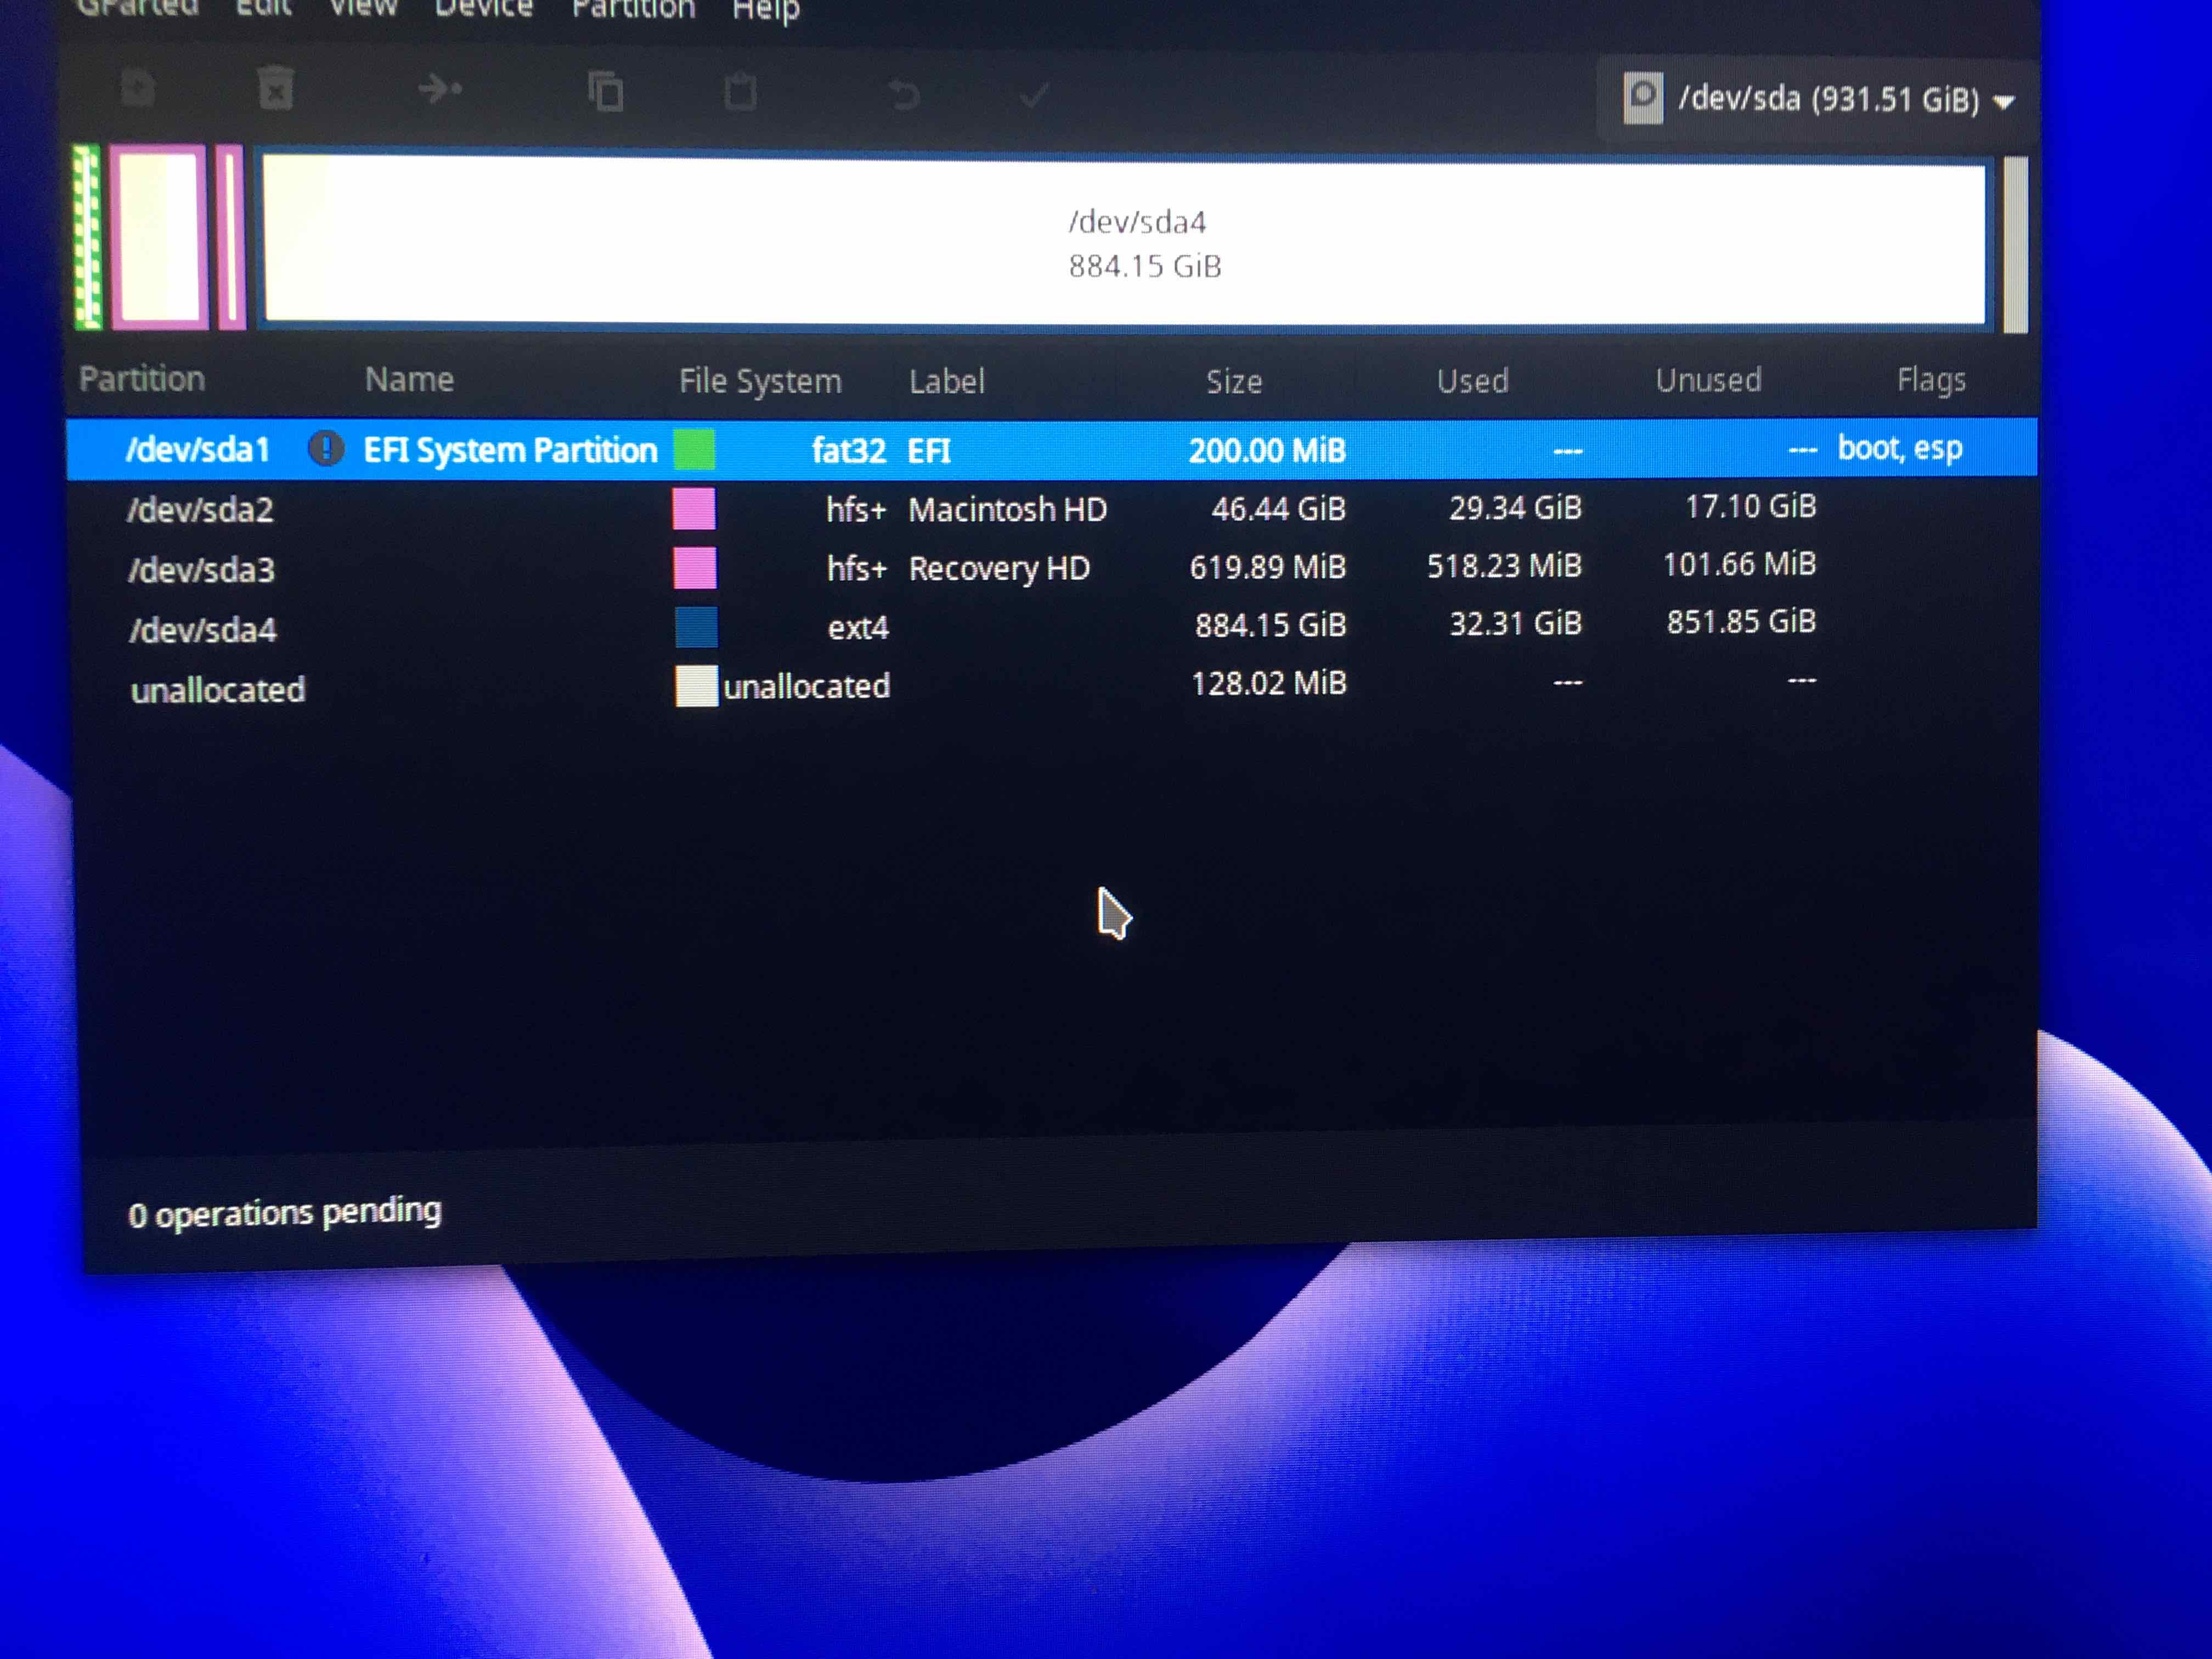Click the warning icon beside /dev/sda1
This screenshot has height=1659, width=2212.
(x=325, y=449)
